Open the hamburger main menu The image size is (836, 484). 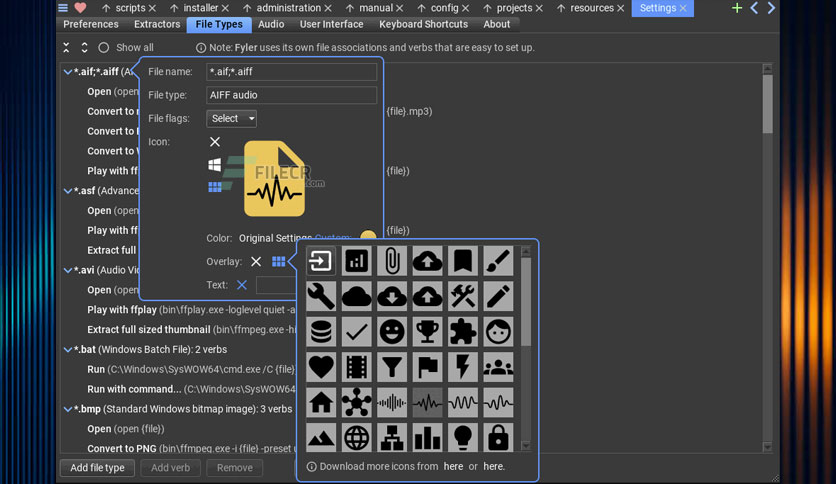(x=63, y=7)
